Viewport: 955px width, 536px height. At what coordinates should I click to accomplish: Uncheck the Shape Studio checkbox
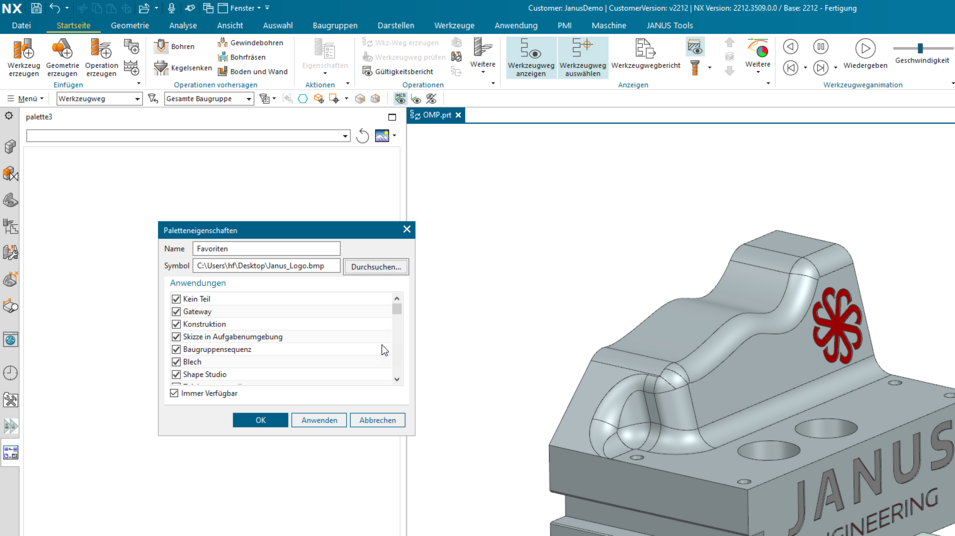pos(176,375)
